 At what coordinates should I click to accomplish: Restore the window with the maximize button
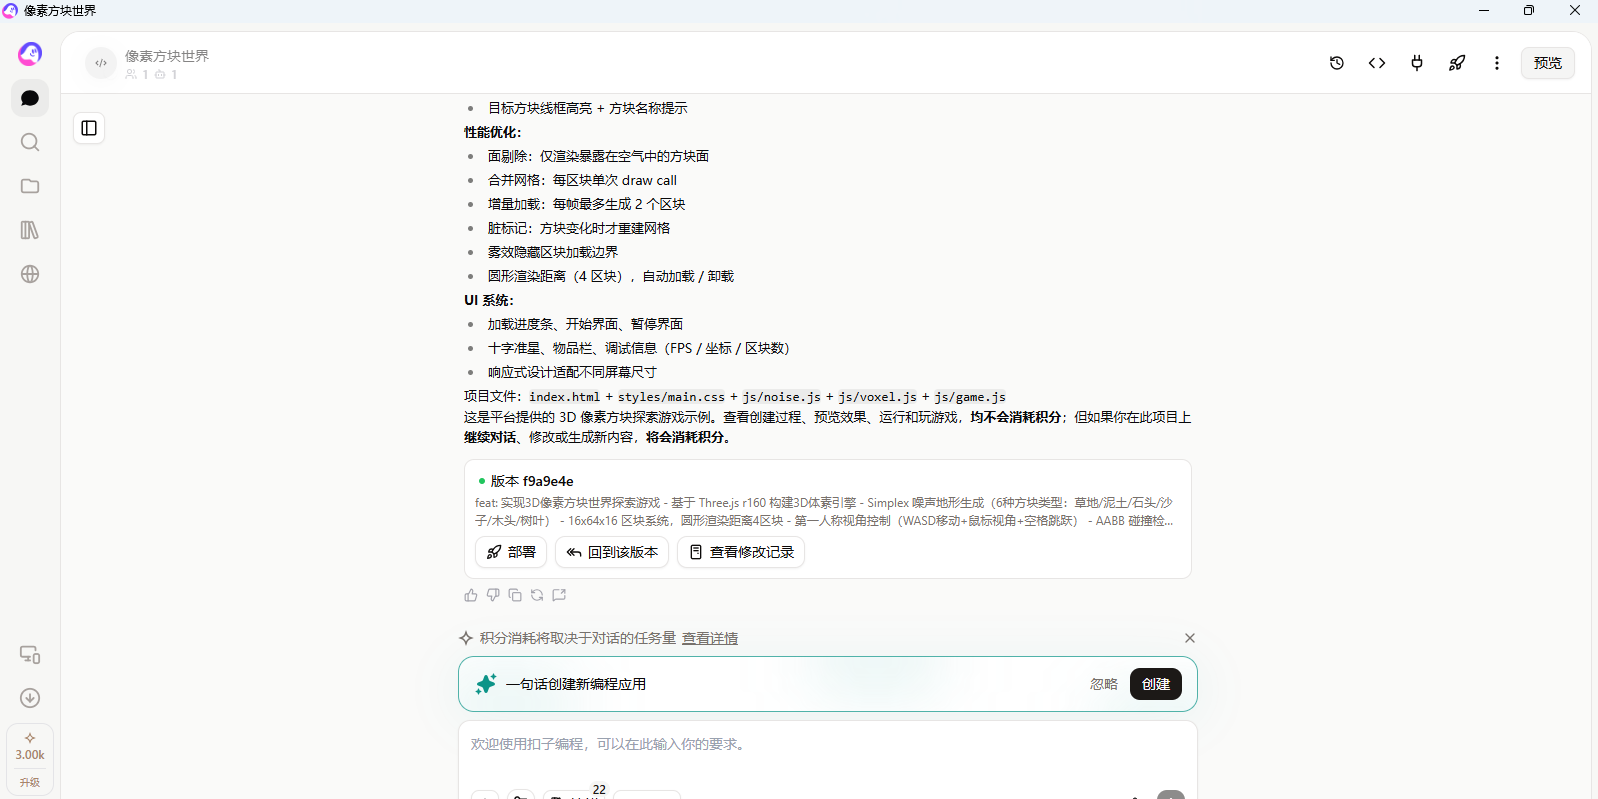coord(1529,10)
